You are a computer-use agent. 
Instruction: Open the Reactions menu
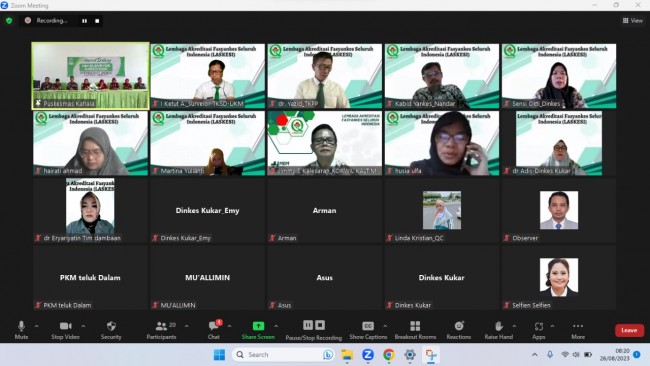458,330
